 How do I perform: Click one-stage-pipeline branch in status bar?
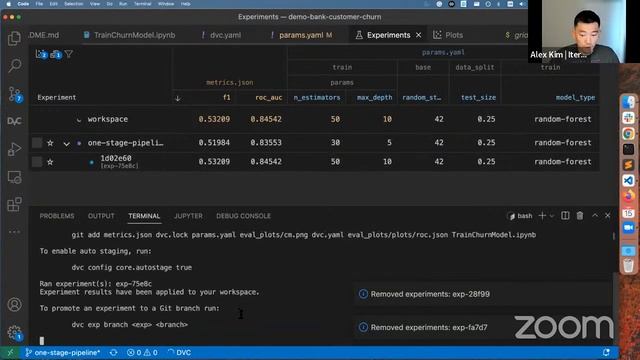pos(63,353)
